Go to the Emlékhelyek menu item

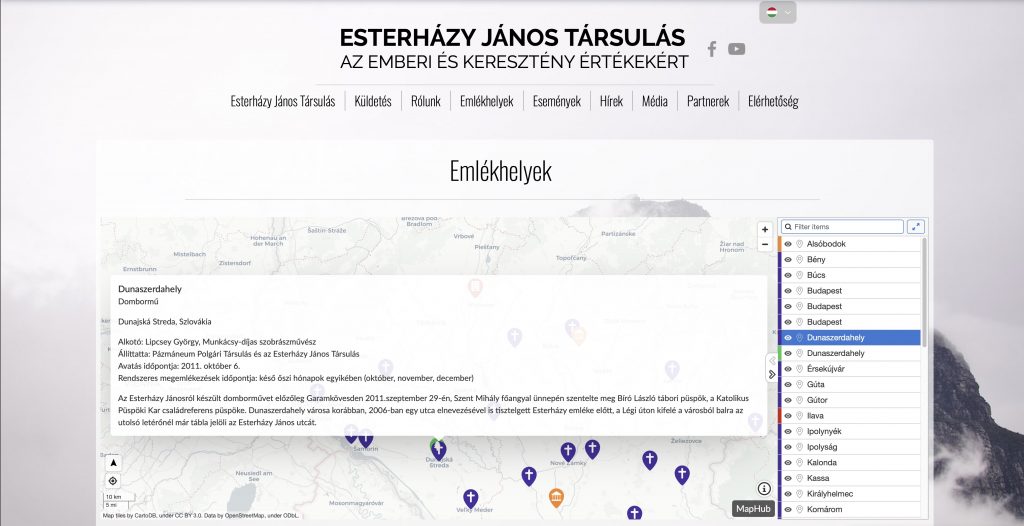point(487,101)
